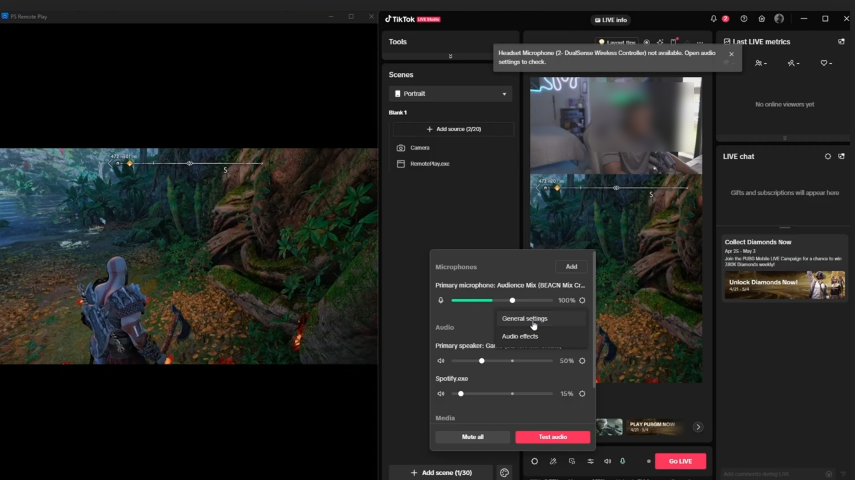The width and height of the screenshot is (855, 480).
Task: Click the home icon in title bar
Action: (x=762, y=19)
